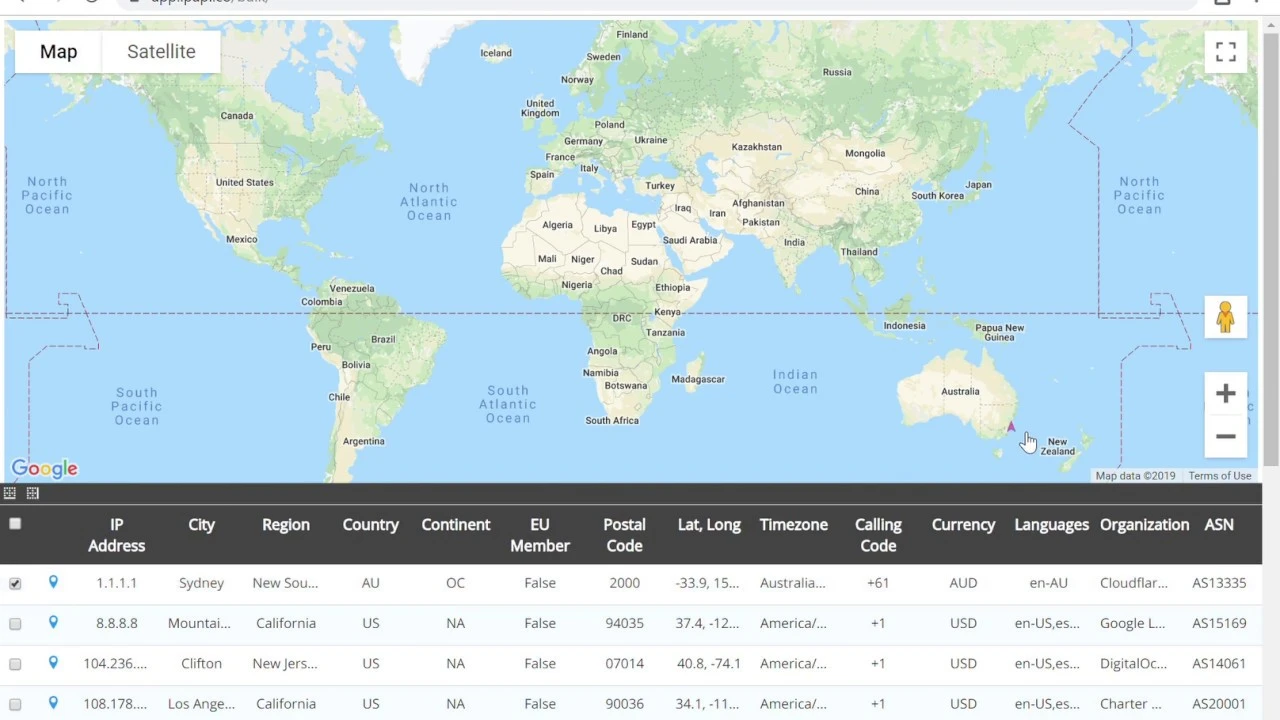Click the 1.1.1.1 IP address cell
The image size is (1280, 720).
click(117, 583)
